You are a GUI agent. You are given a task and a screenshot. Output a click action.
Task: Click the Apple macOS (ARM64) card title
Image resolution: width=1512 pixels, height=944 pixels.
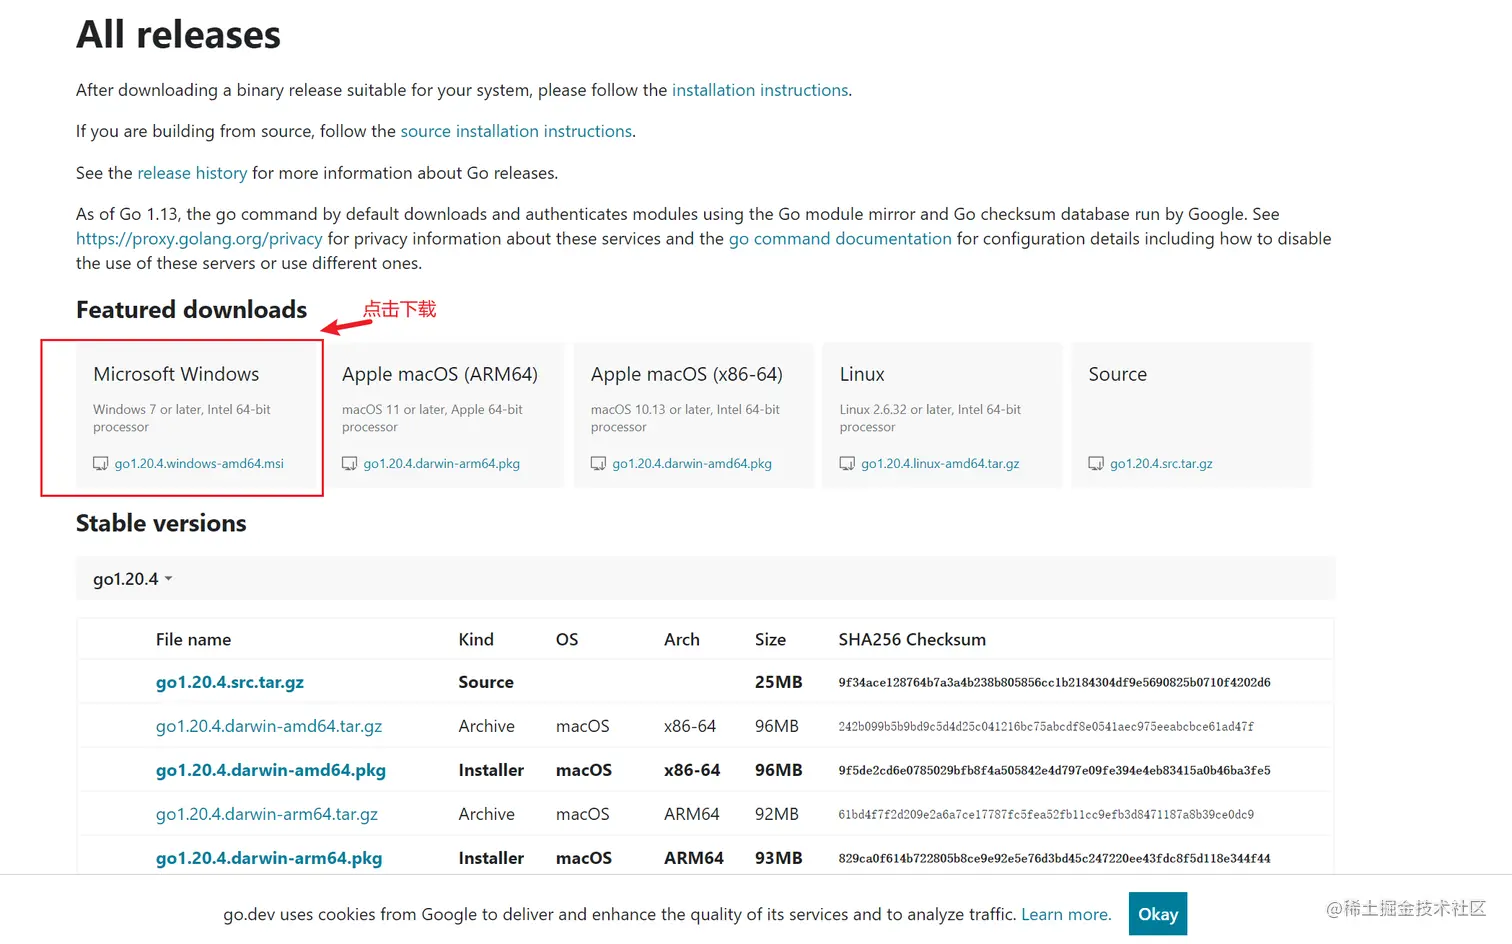(x=440, y=374)
